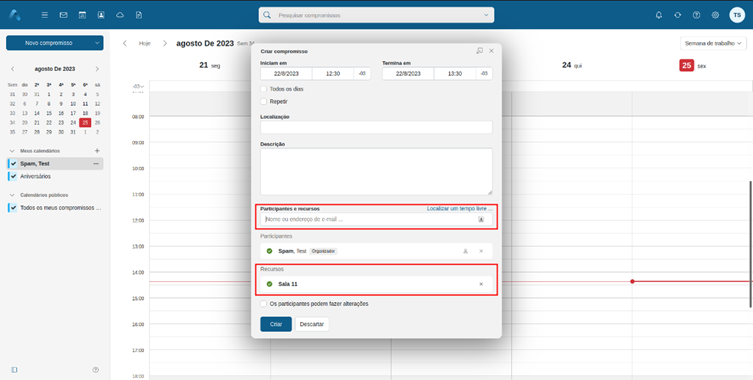Enable Repetir checkbox
753x380 pixels.
[263, 101]
